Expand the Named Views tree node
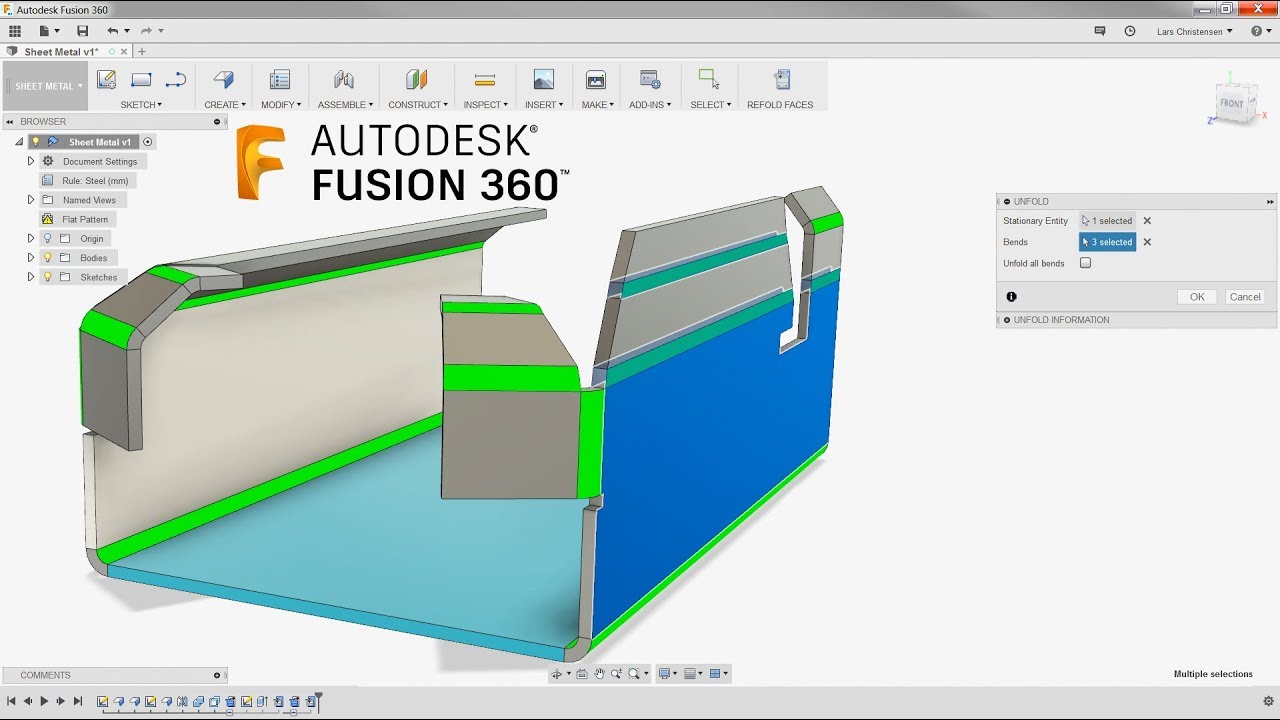This screenshot has height=720, width=1280. coord(30,200)
